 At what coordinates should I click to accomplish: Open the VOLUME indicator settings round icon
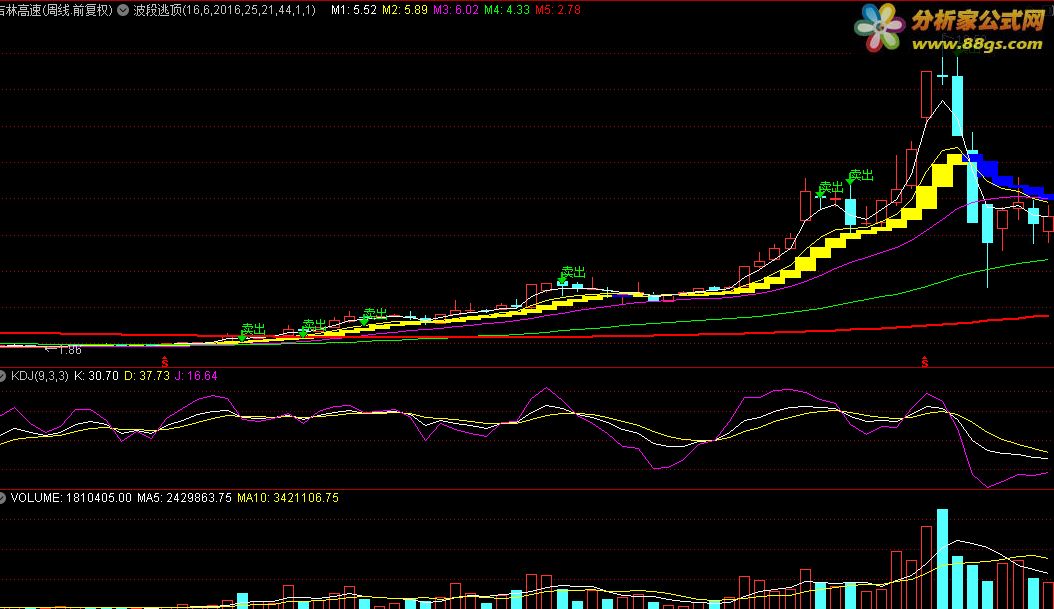tap(2, 498)
